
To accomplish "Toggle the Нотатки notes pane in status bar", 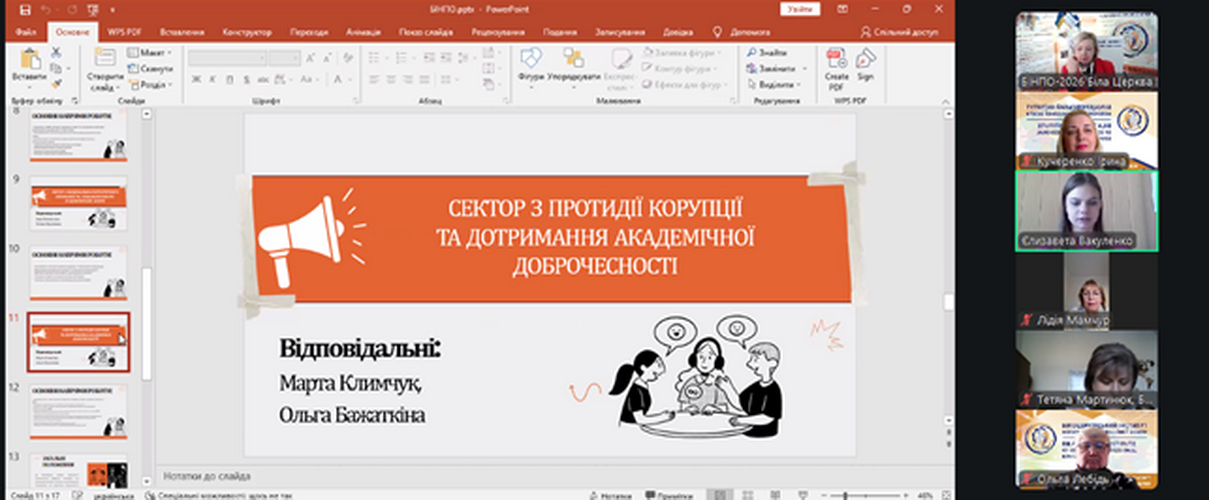I will [610, 494].
